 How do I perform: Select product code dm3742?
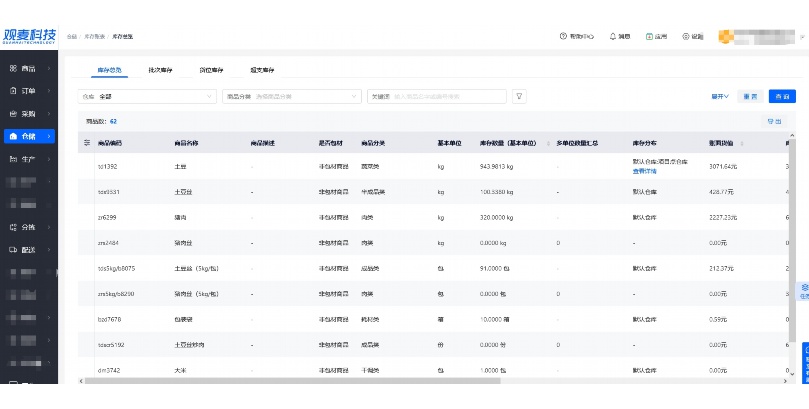(109, 370)
